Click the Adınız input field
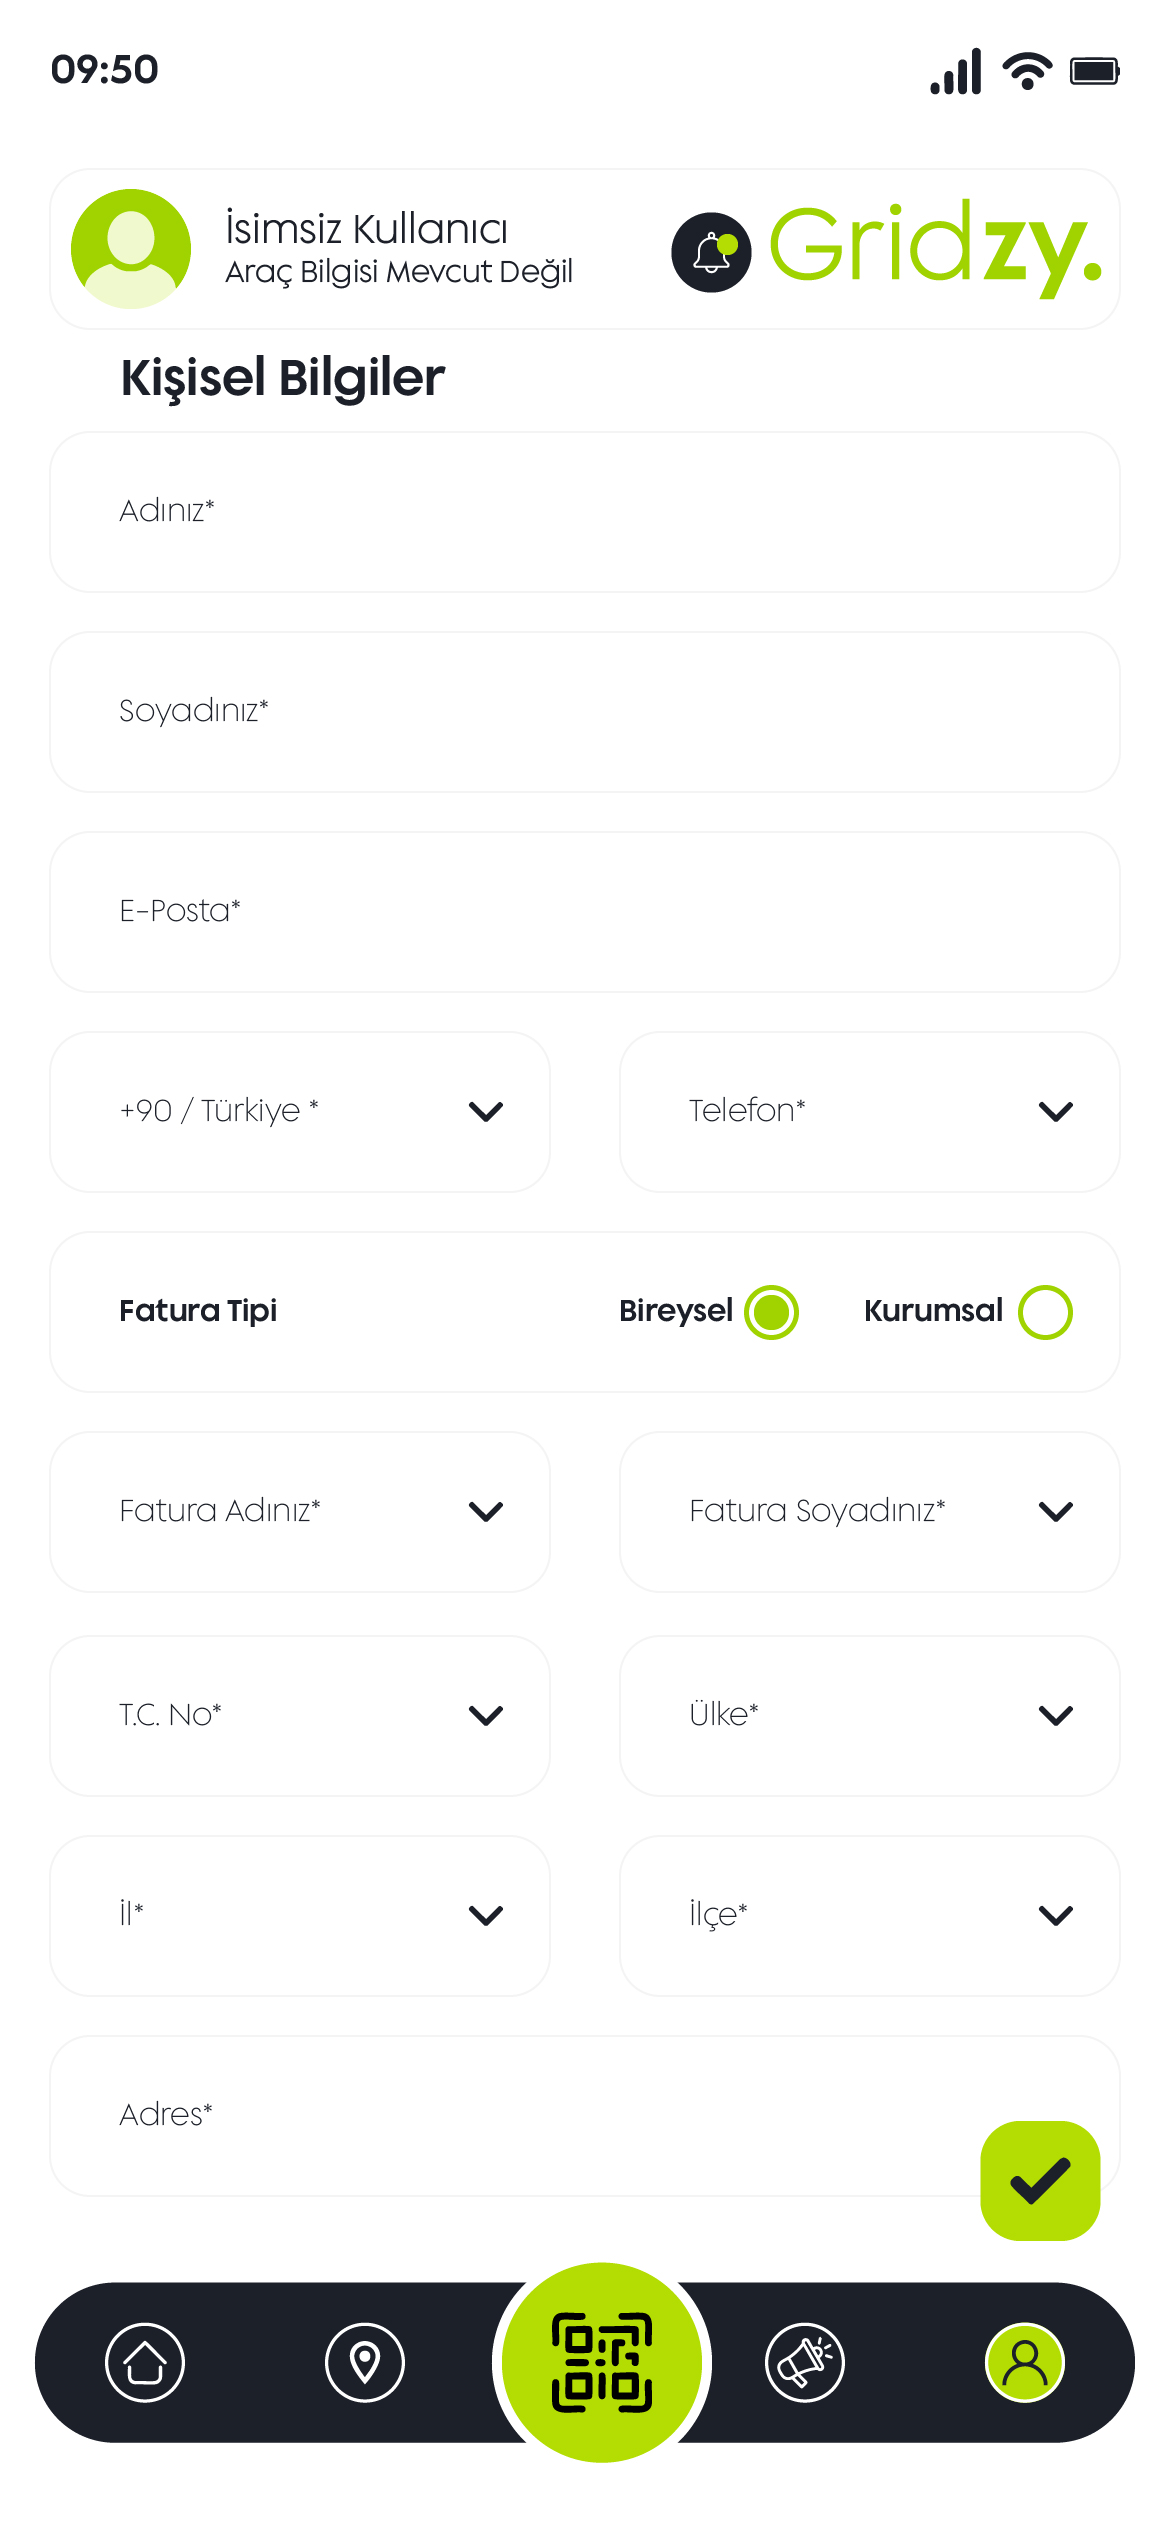Image resolution: width=1170 pixels, height=2532 pixels. pos(585,512)
